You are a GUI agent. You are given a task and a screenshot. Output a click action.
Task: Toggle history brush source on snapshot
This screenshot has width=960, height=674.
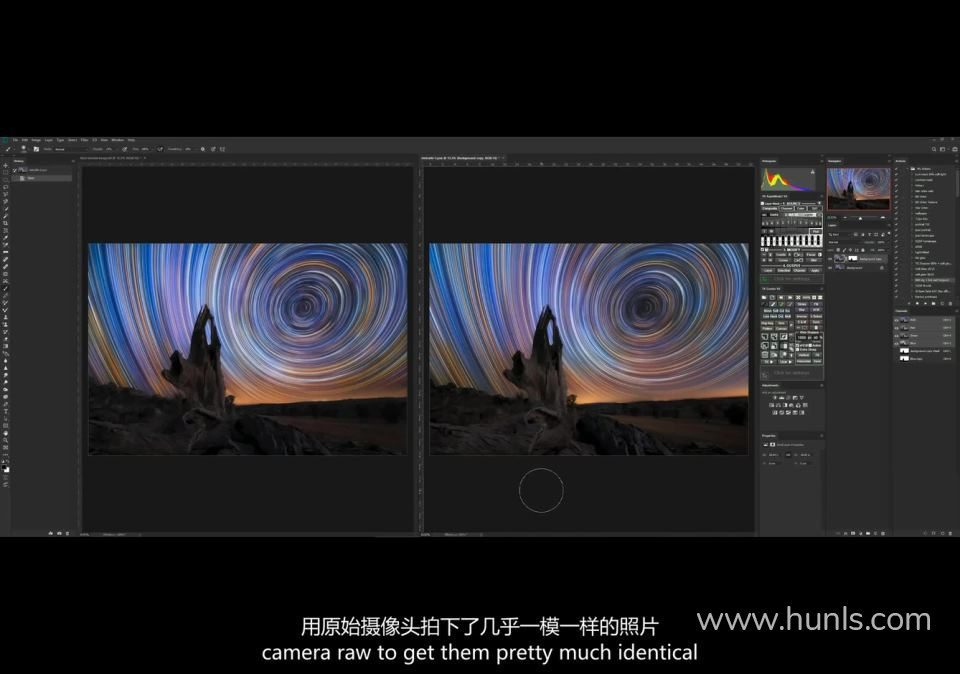[x=15, y=170]
